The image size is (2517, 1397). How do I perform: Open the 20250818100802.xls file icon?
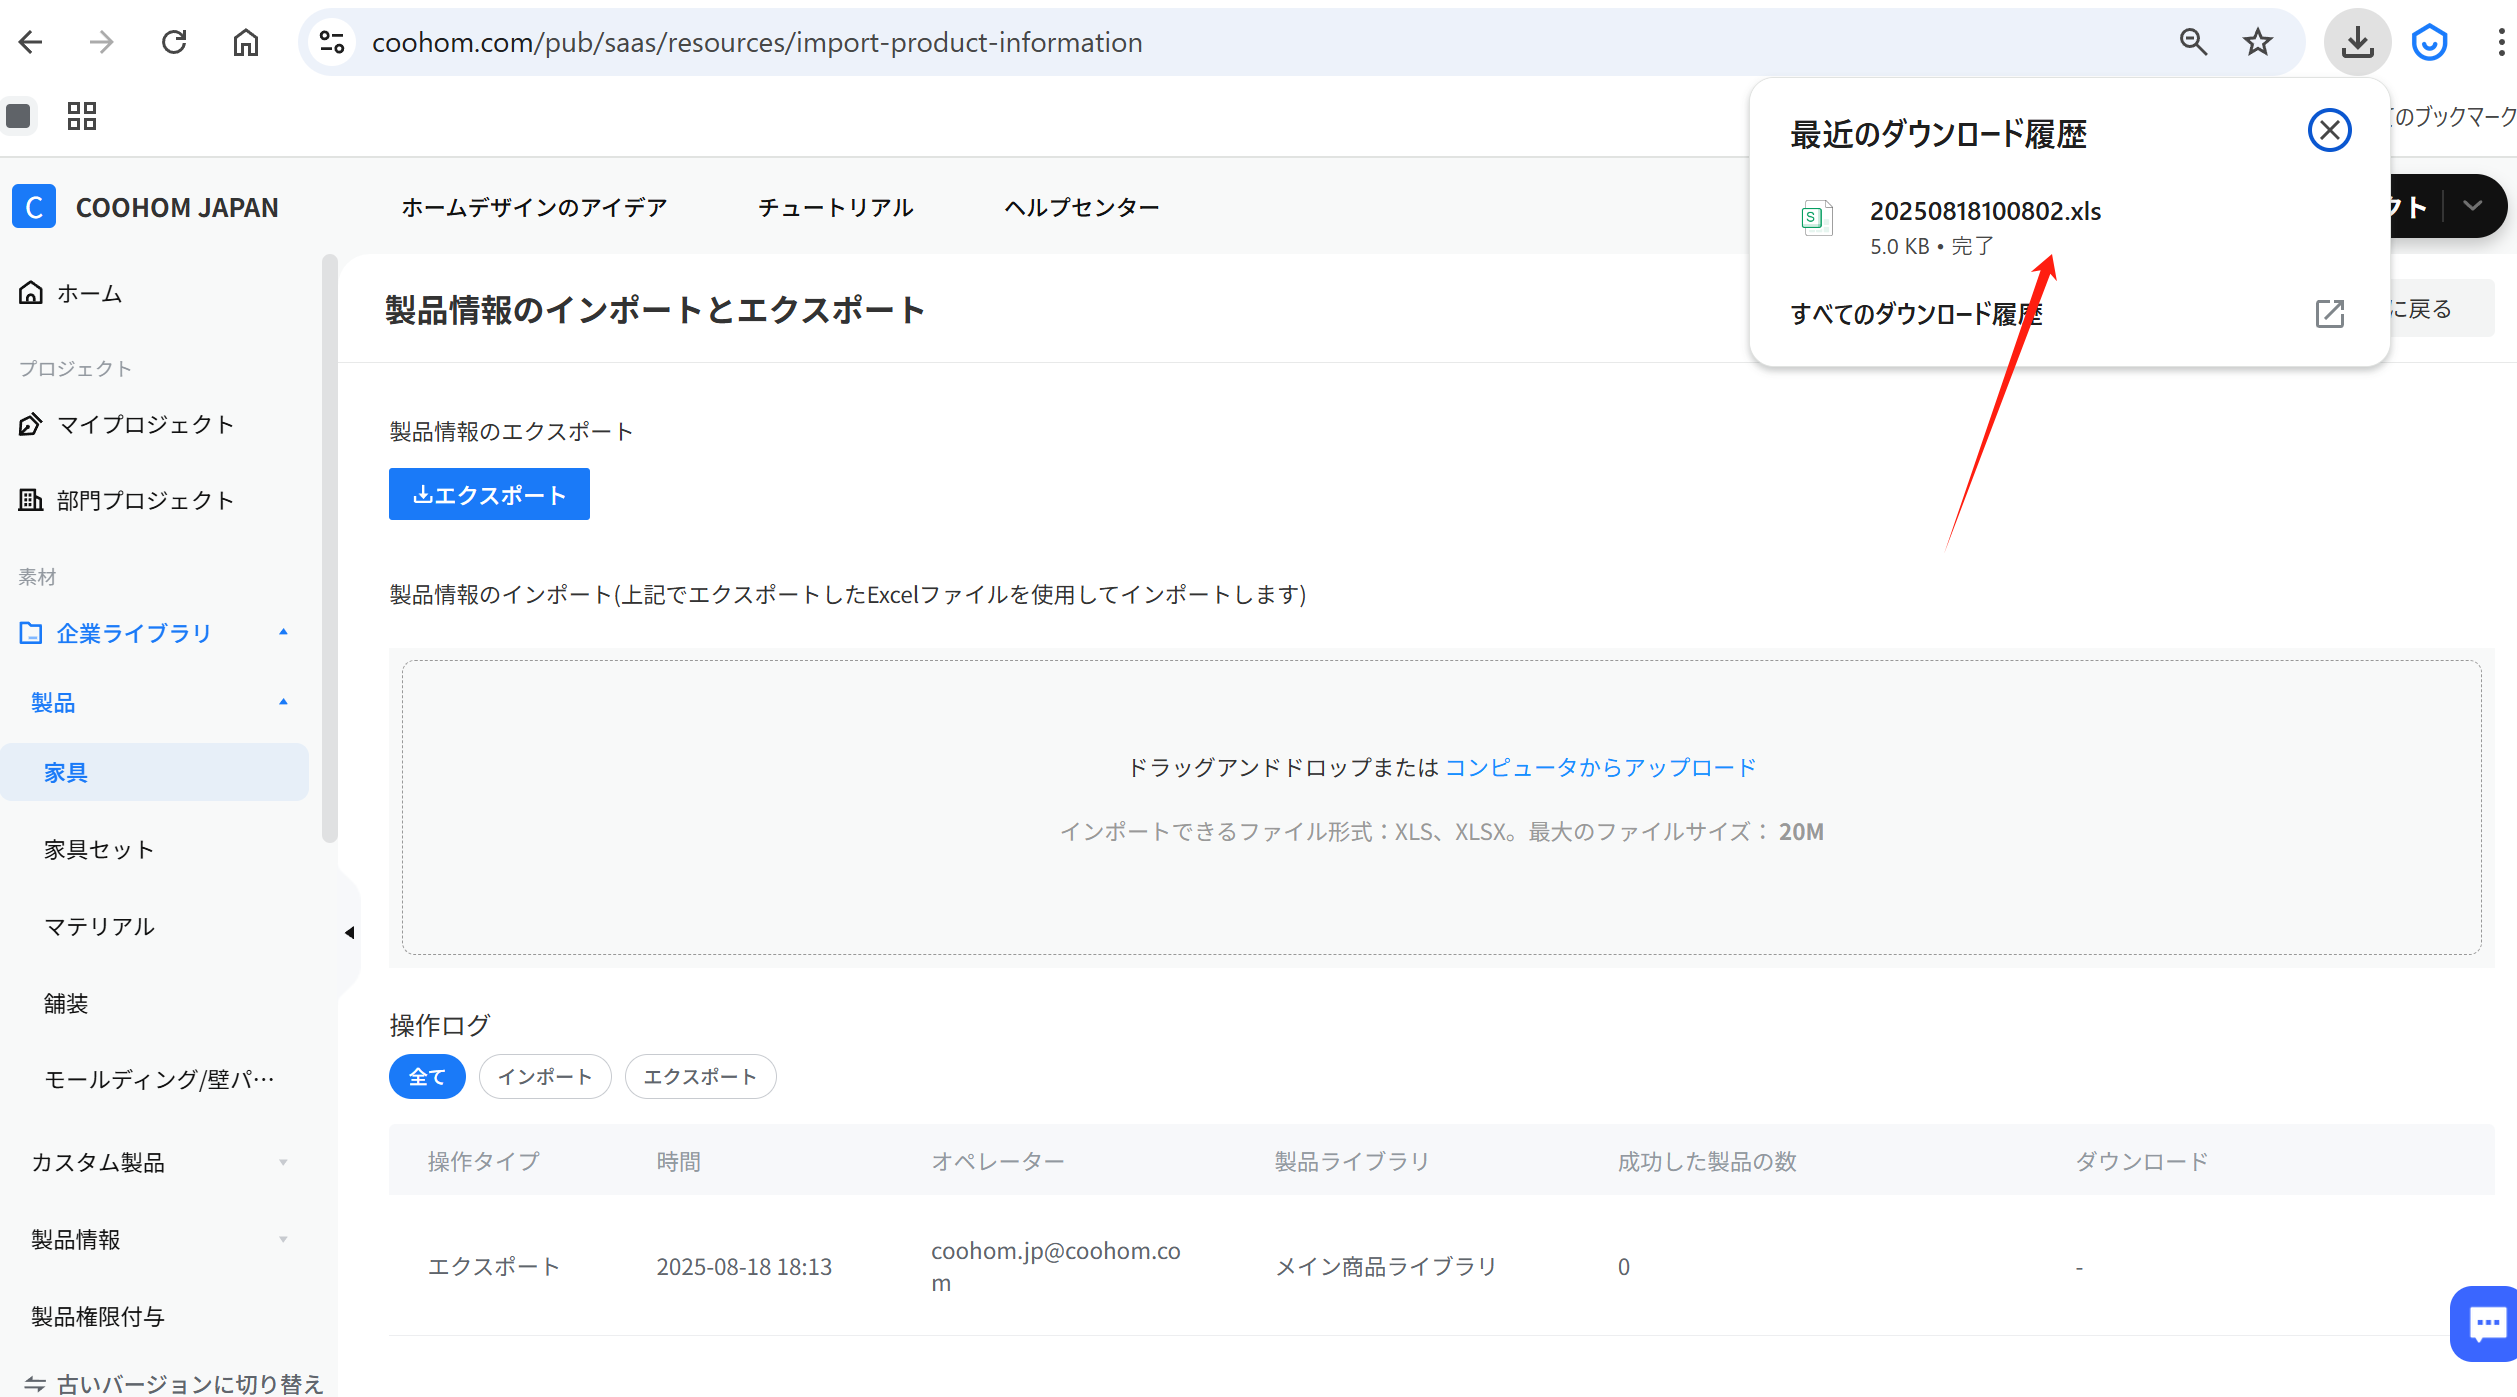tap(1817, 217)
